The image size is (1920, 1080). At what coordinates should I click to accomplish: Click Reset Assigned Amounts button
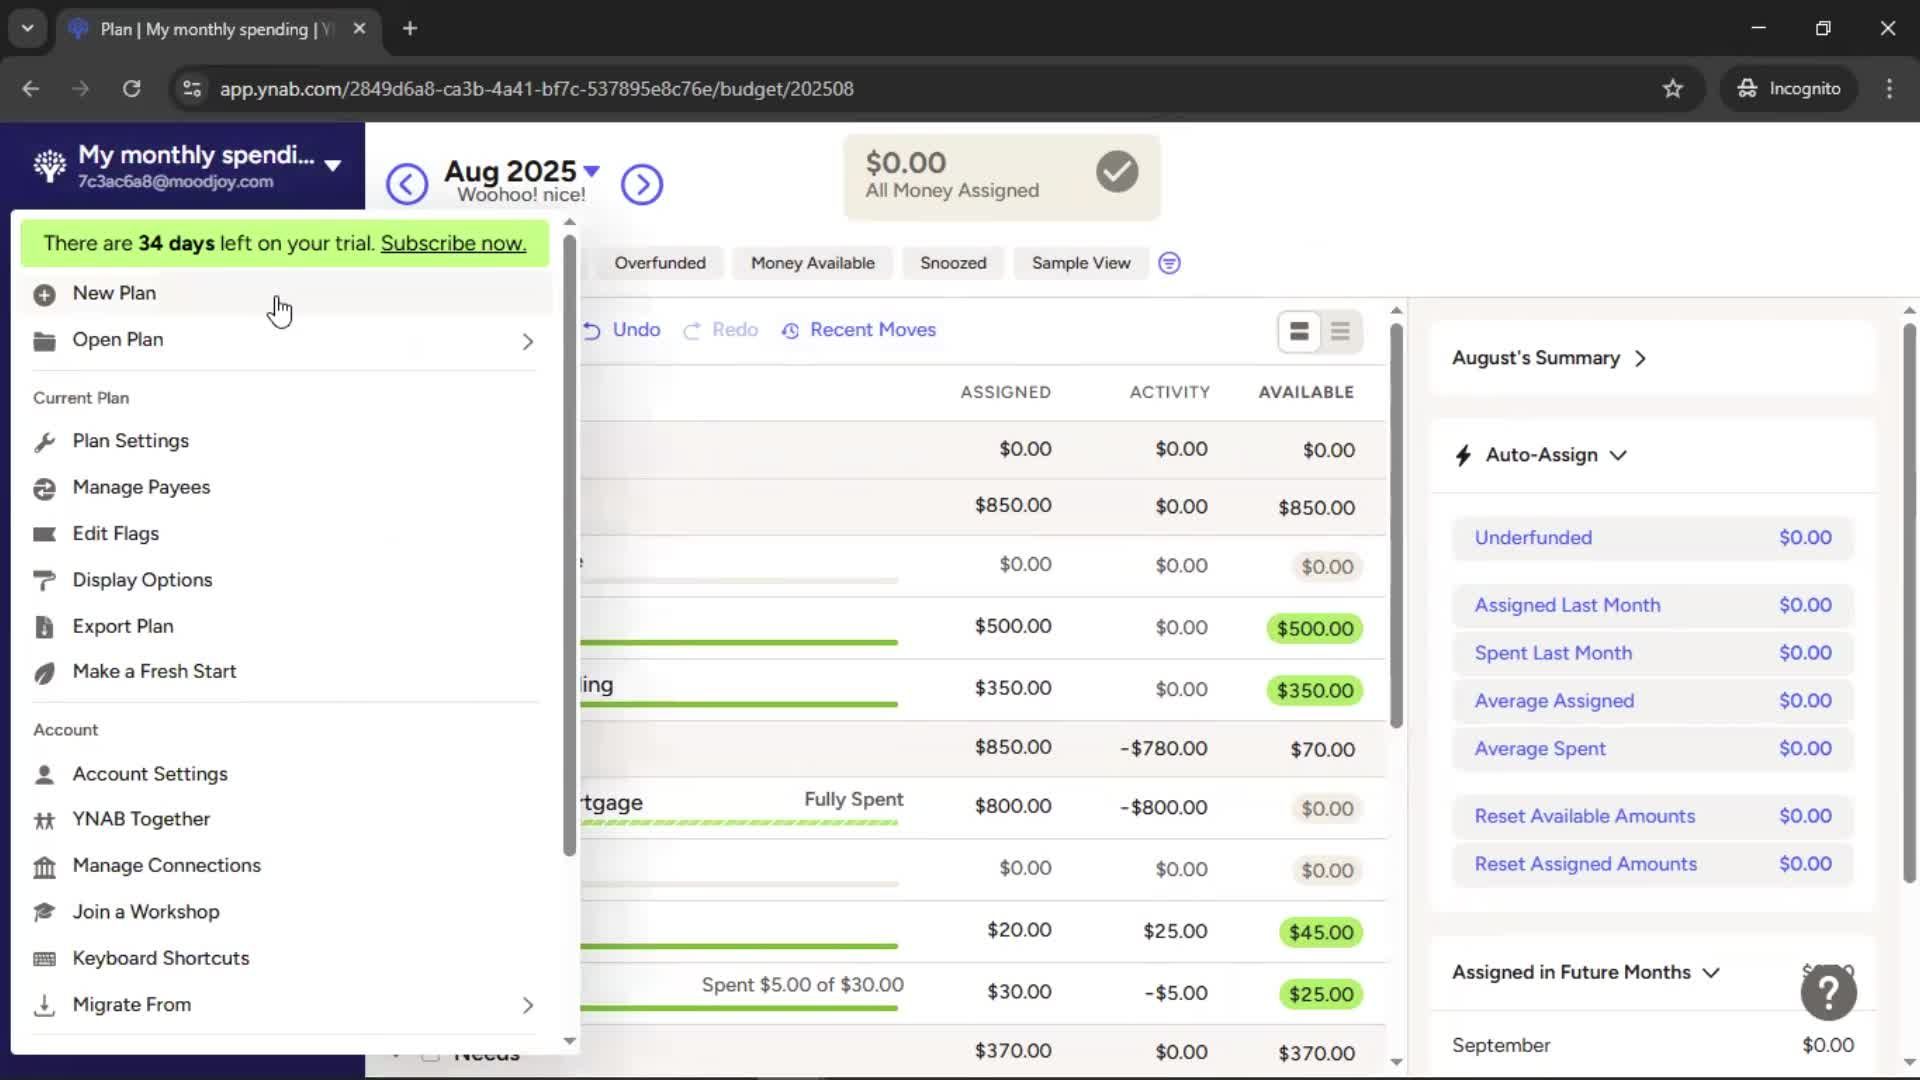coord(1653,864)
